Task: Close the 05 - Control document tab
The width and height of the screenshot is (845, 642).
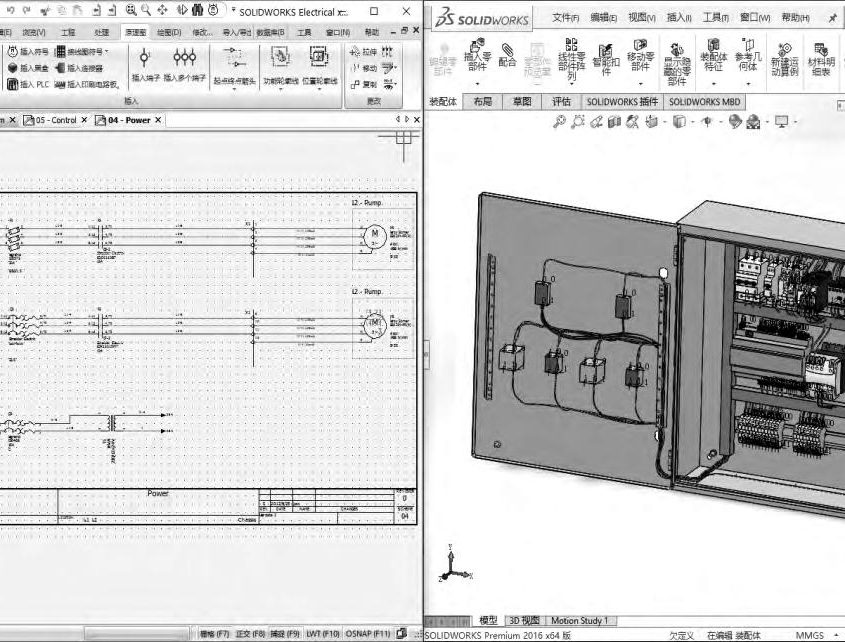Action: (x=84, y=120)
